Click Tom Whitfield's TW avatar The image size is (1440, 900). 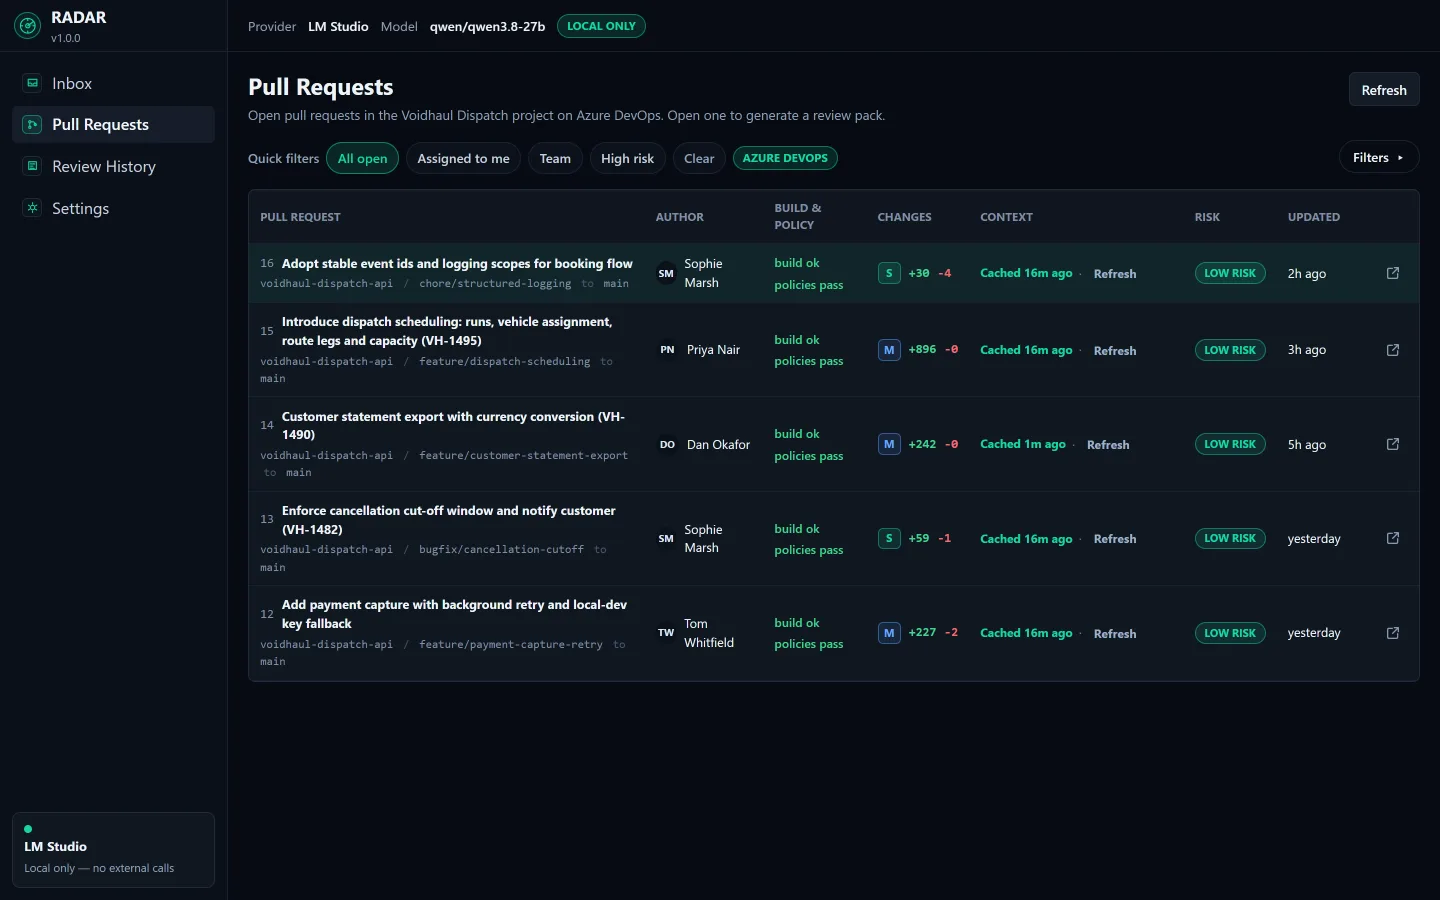click(666, 633)
